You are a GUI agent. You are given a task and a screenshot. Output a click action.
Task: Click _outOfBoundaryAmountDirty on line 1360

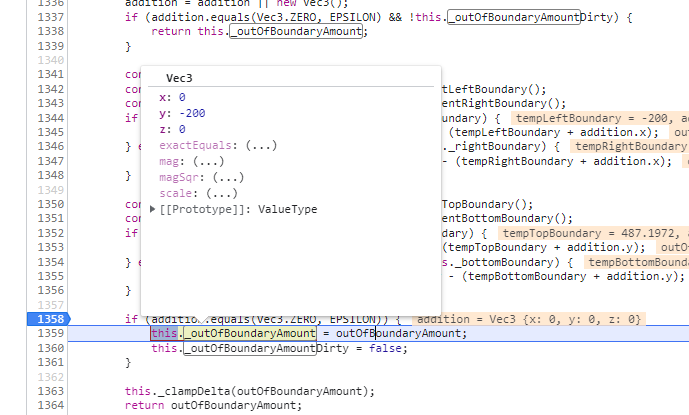coord(266,348)
